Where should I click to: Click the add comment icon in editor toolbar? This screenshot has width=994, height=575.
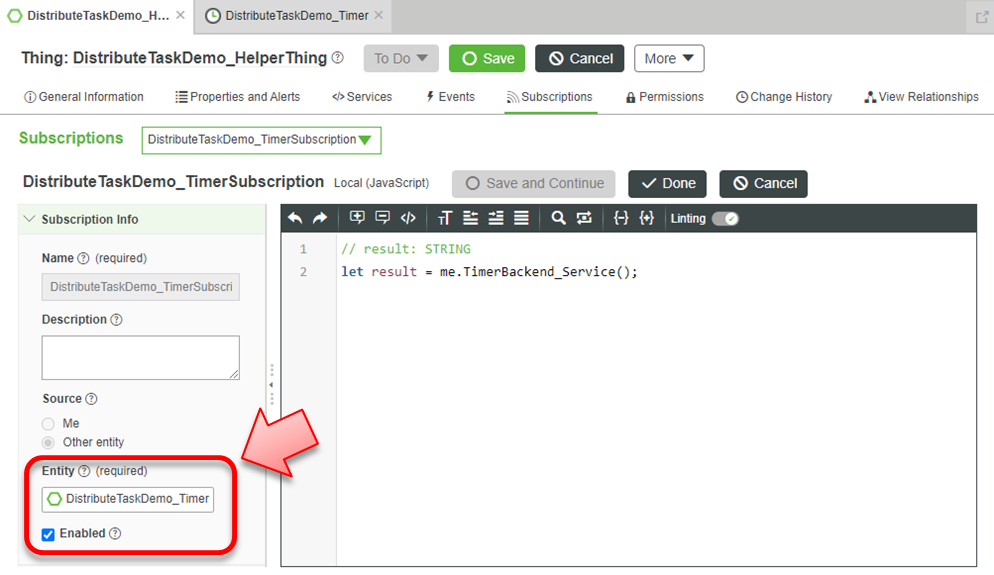tap(357, 218)
